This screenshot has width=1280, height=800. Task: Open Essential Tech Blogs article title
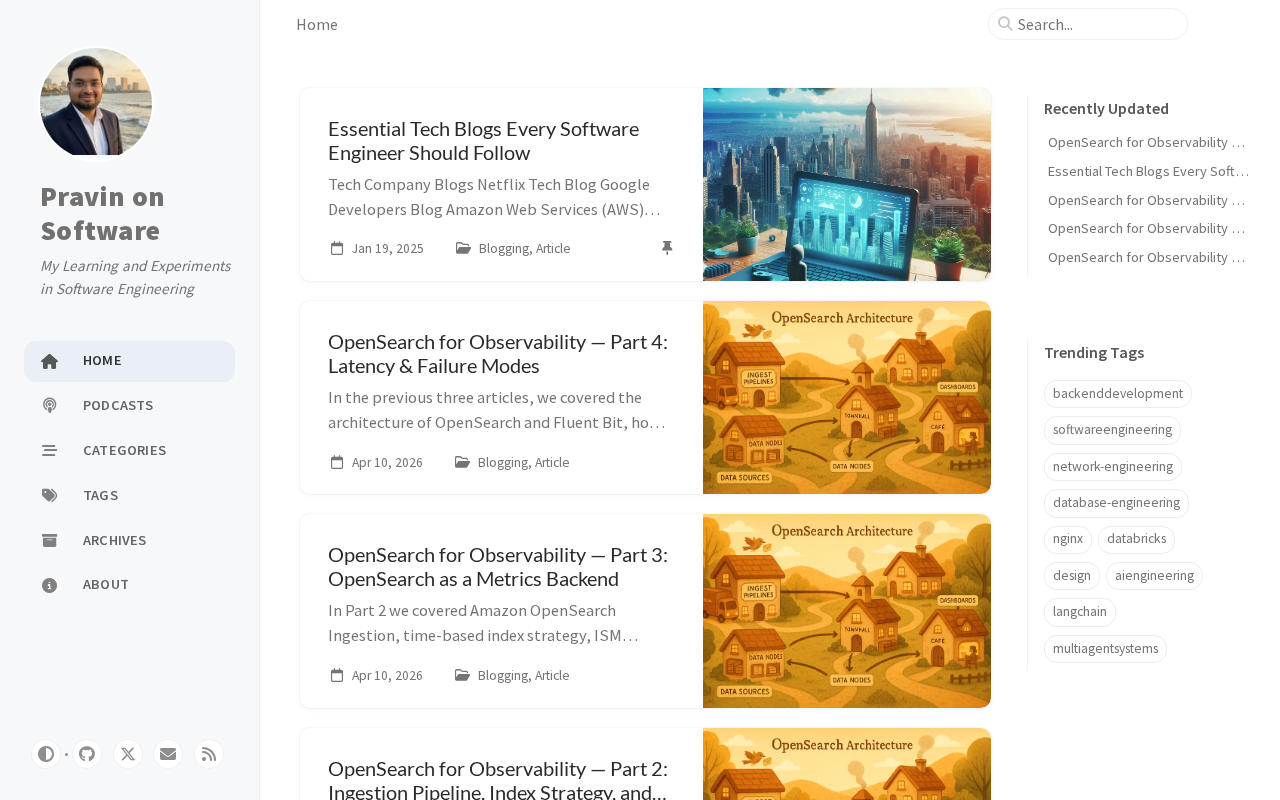coord(483,141)
